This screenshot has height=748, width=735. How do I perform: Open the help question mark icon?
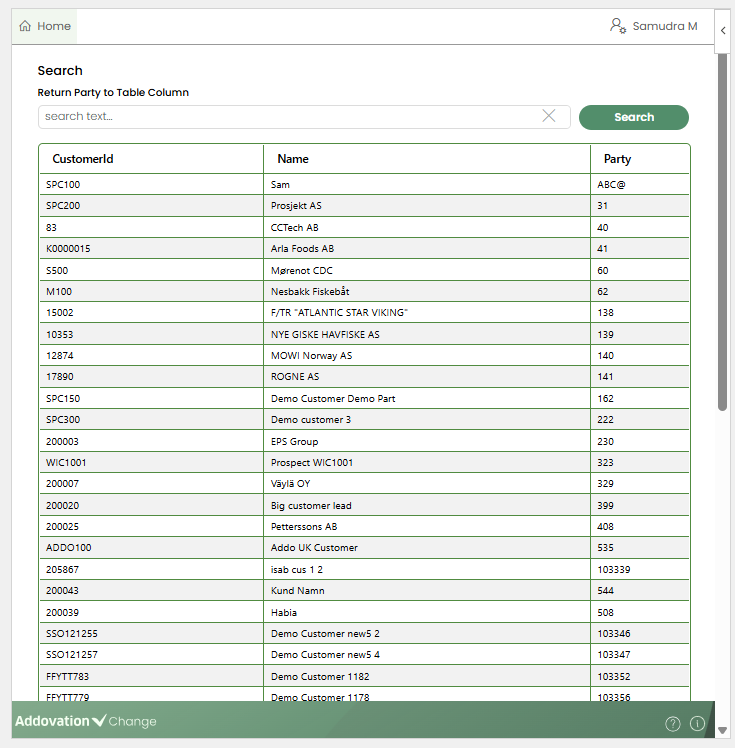673,723
